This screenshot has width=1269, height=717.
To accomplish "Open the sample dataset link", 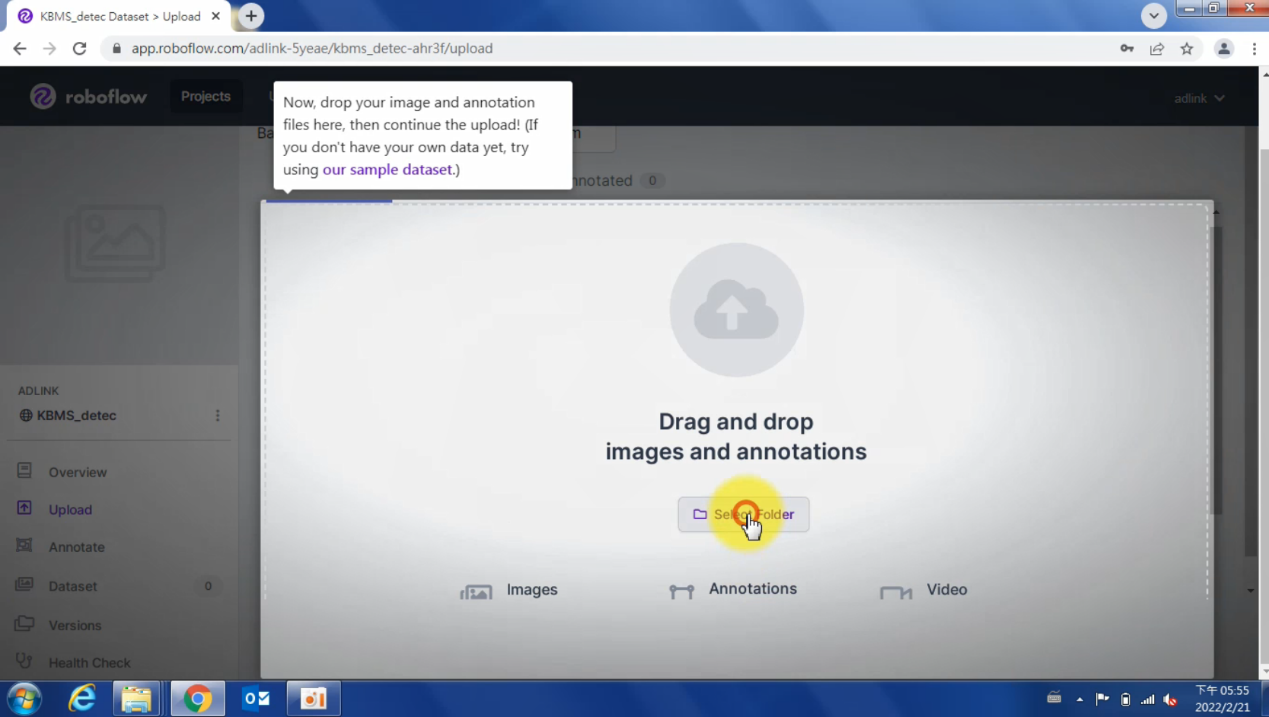I will pos(387,170).
